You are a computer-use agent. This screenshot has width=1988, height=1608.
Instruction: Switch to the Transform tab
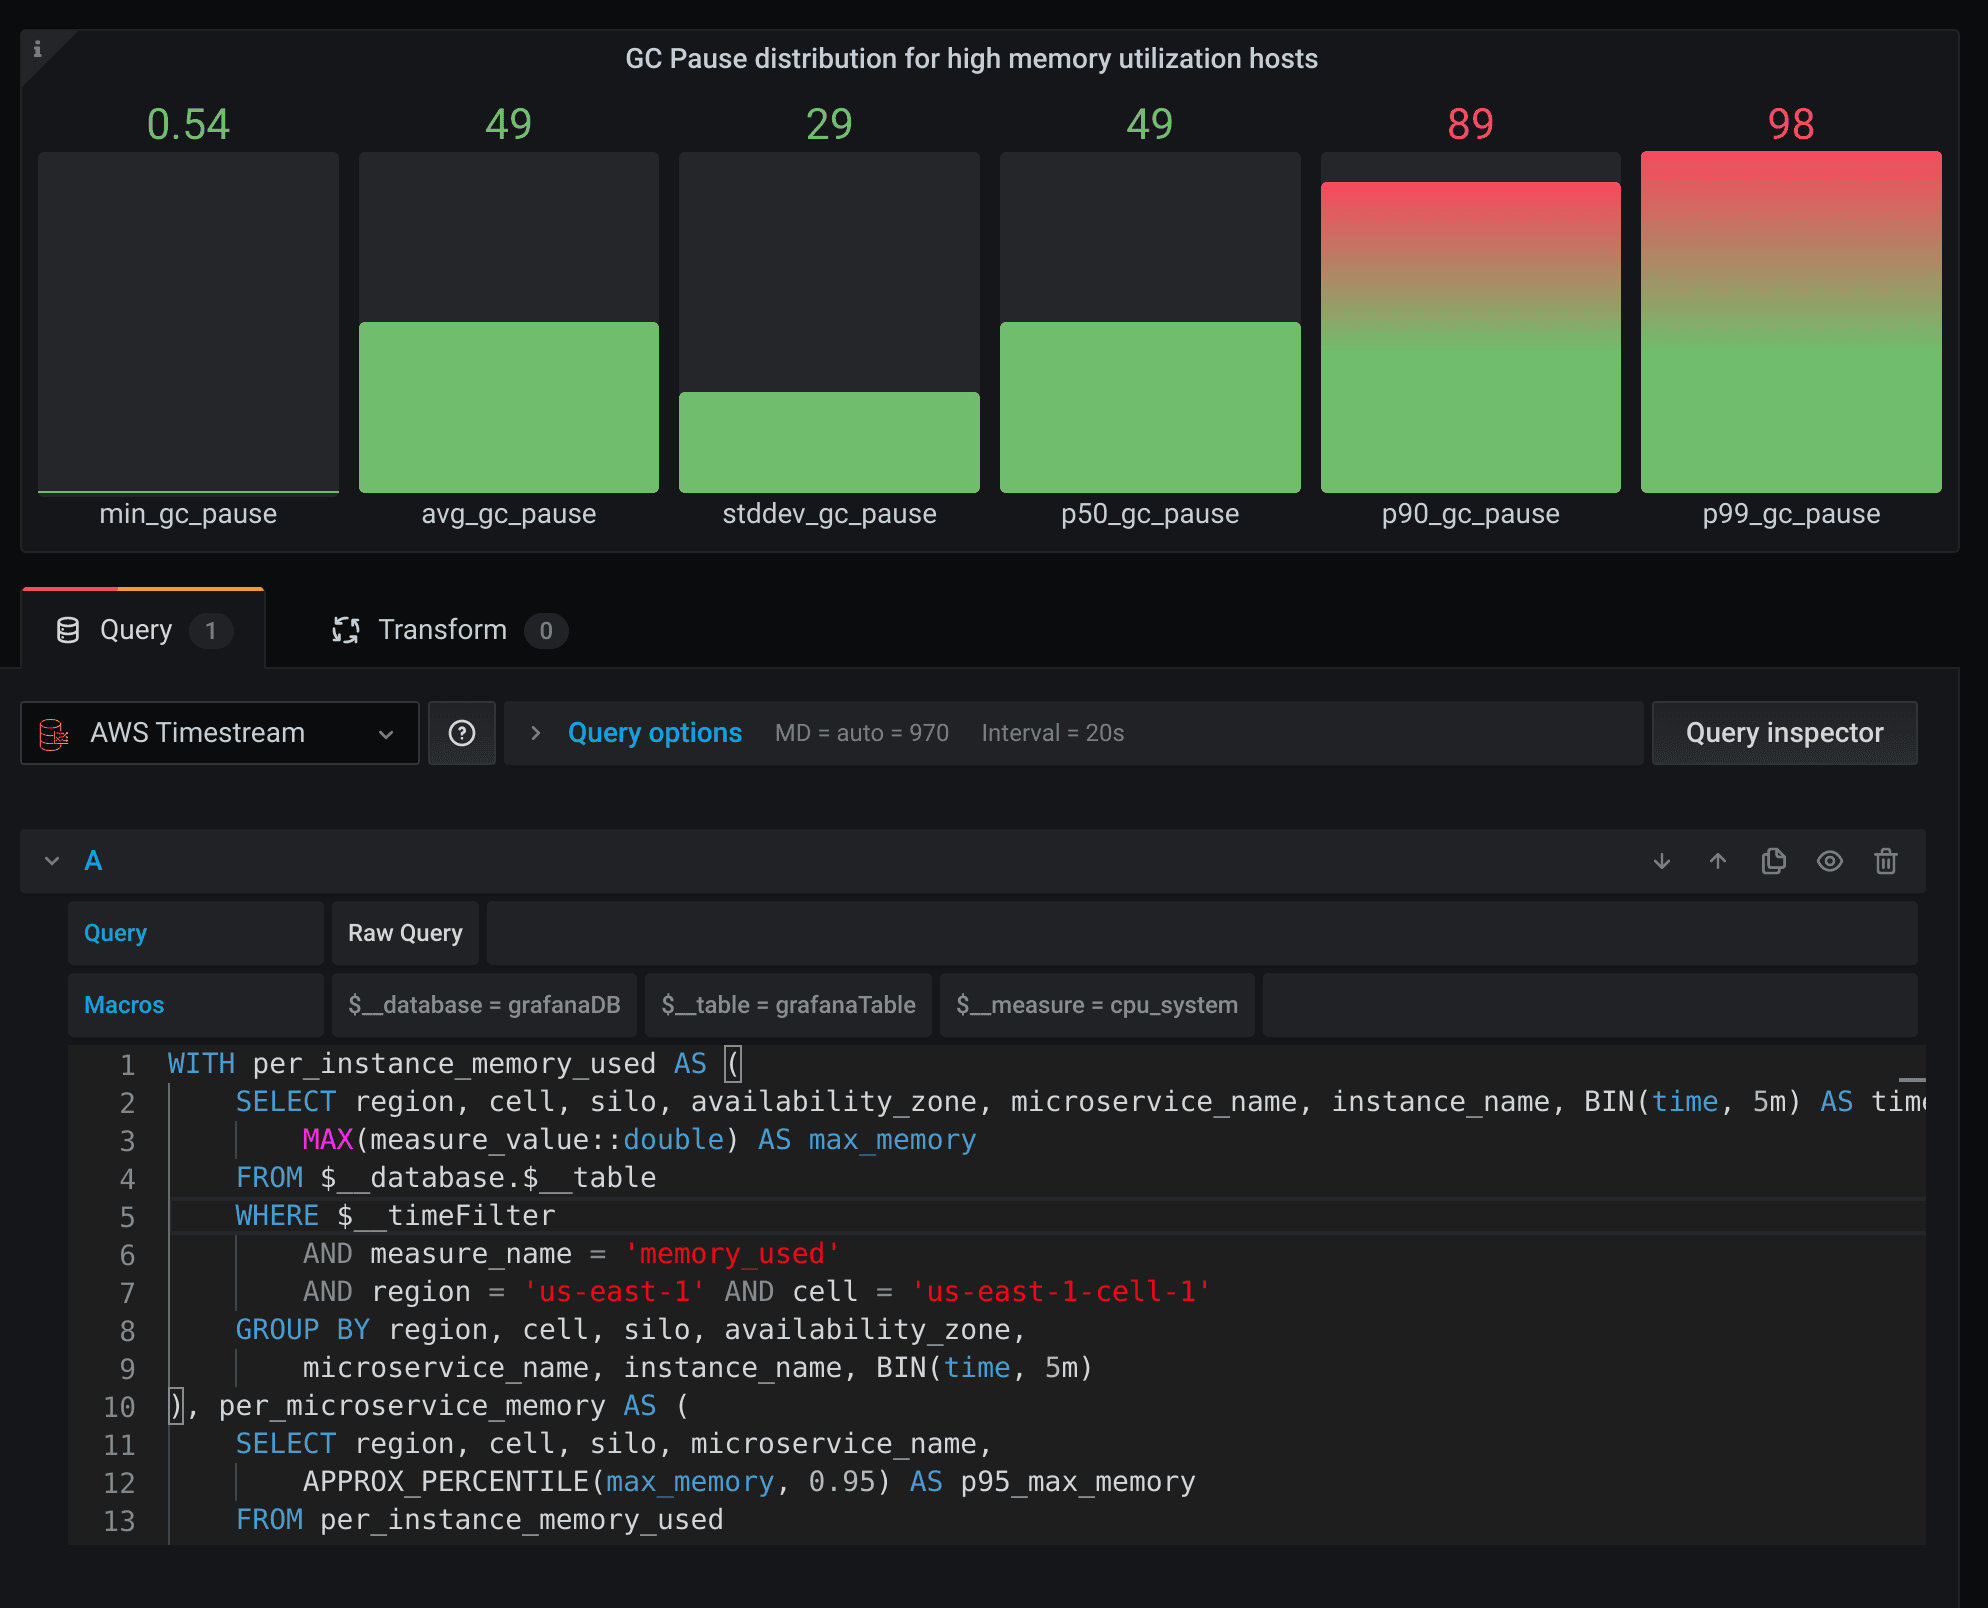(x=442, y=630)
